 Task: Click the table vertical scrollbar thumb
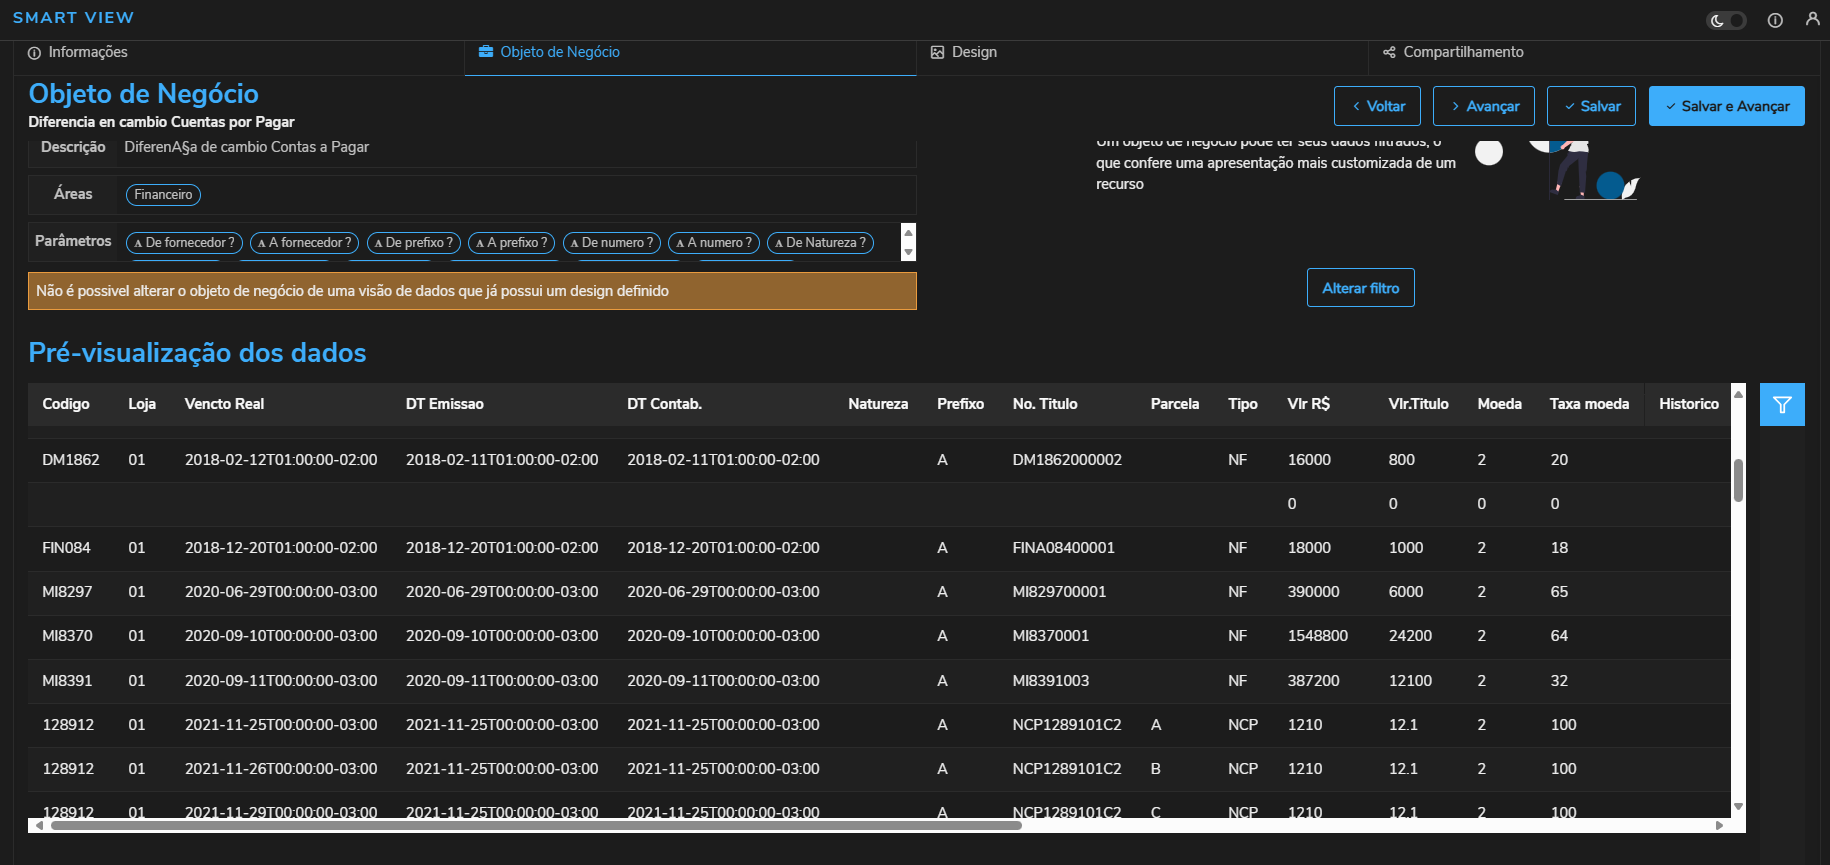click(x=1738, y=480)
